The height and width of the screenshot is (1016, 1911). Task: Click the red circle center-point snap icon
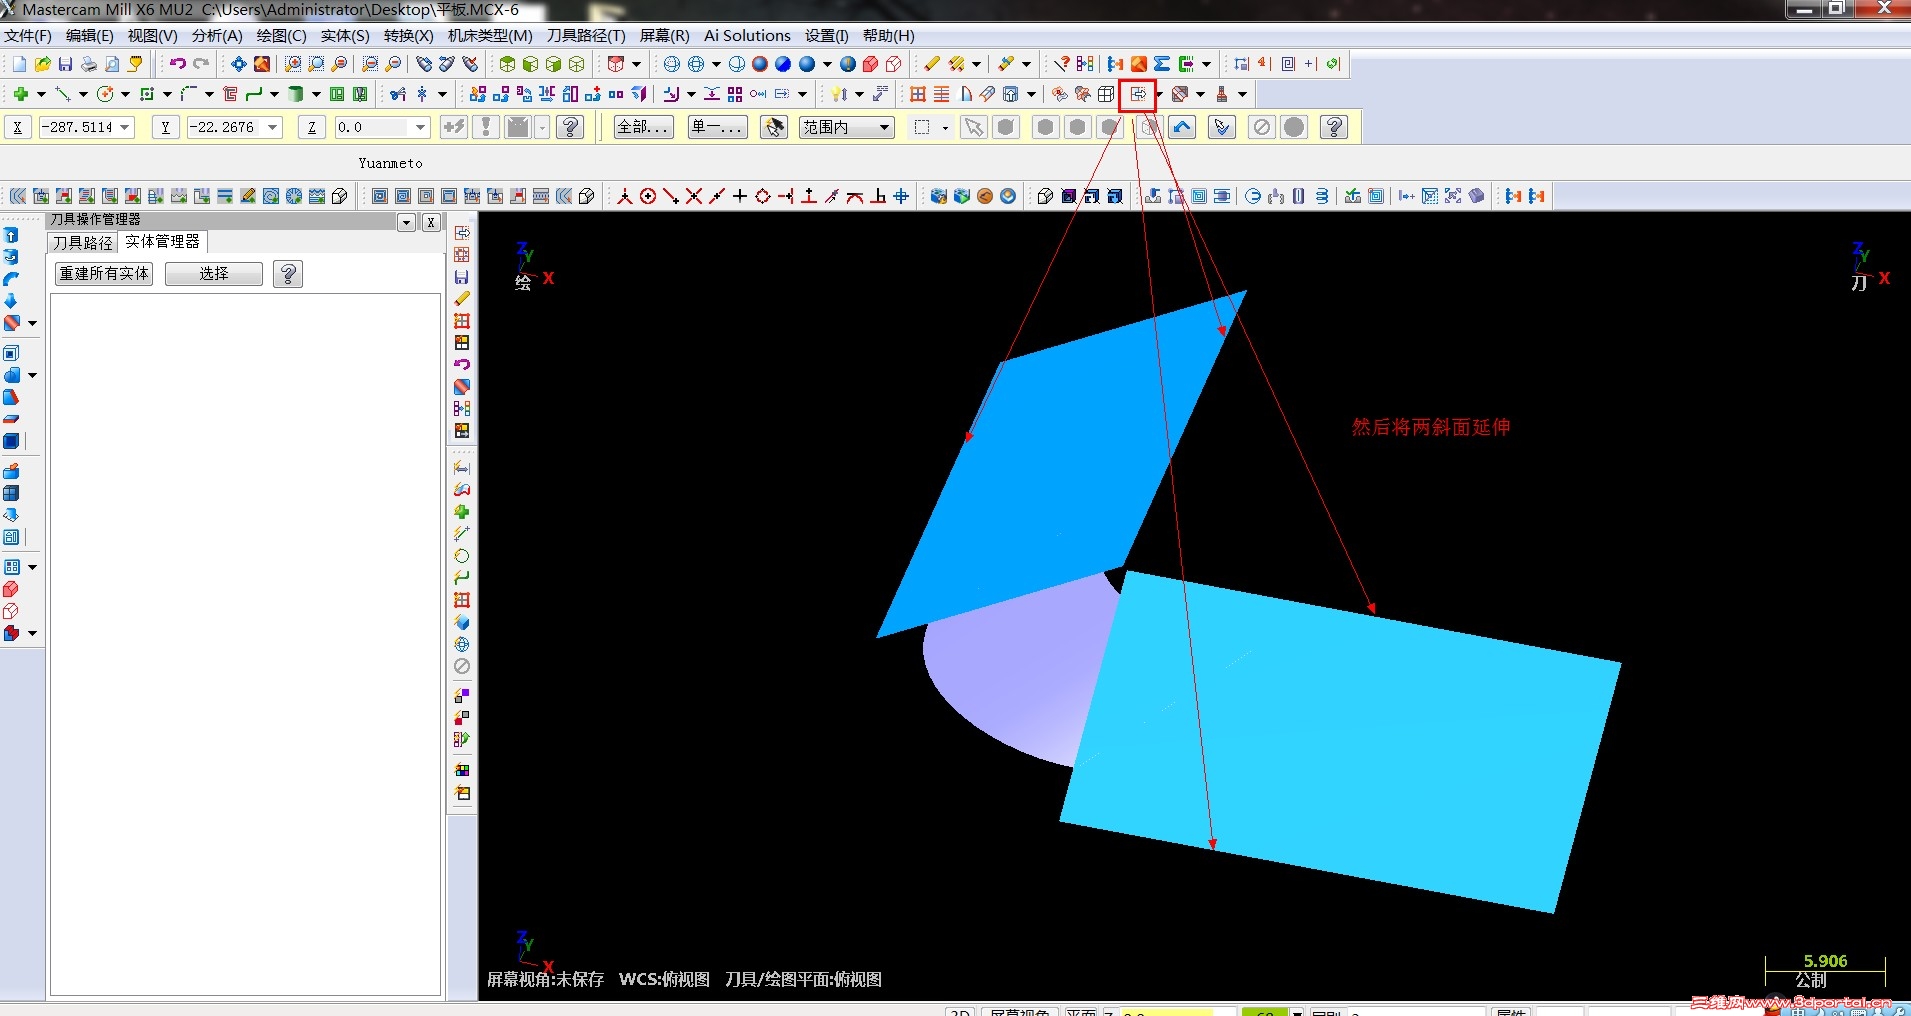pos(648,196)
